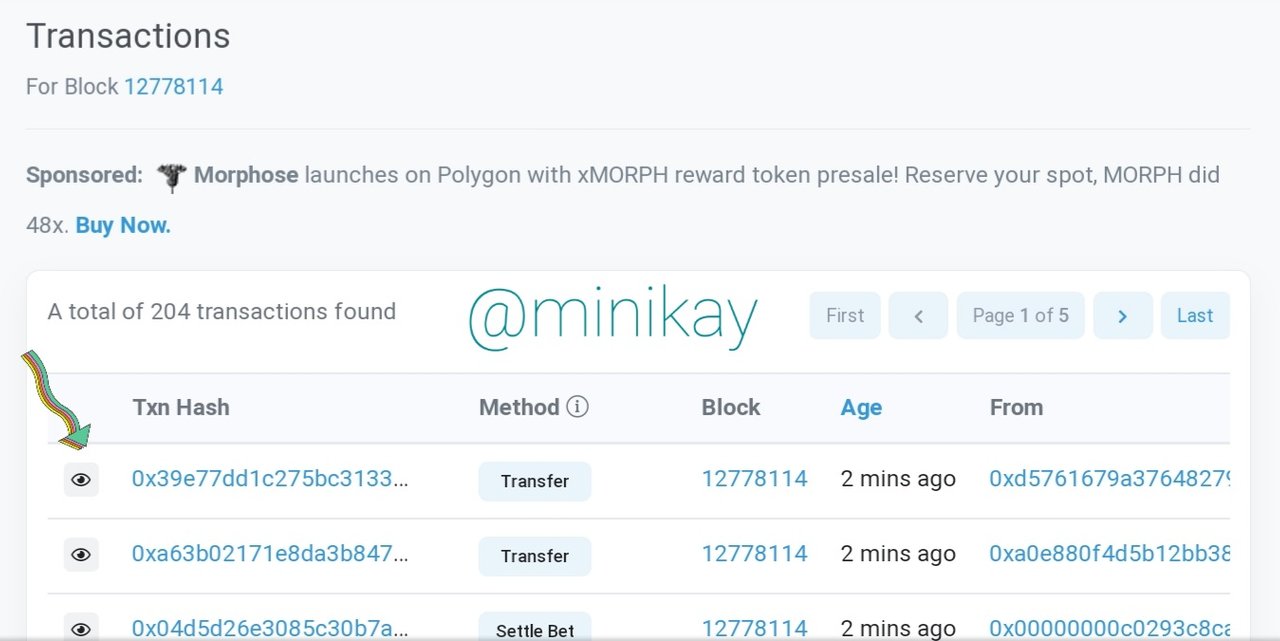Open transaction hash 0x39e77dd1c275bc3133
1280x641 pixels.
(270, 479)
